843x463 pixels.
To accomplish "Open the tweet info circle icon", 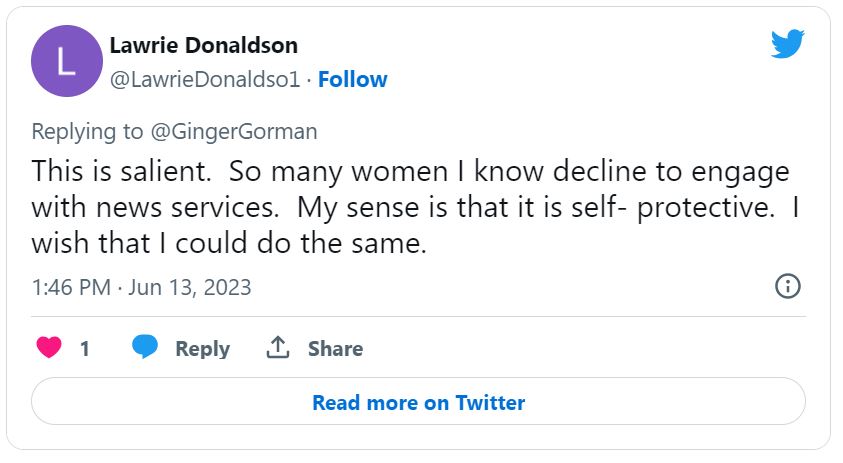I will point(788,286).
